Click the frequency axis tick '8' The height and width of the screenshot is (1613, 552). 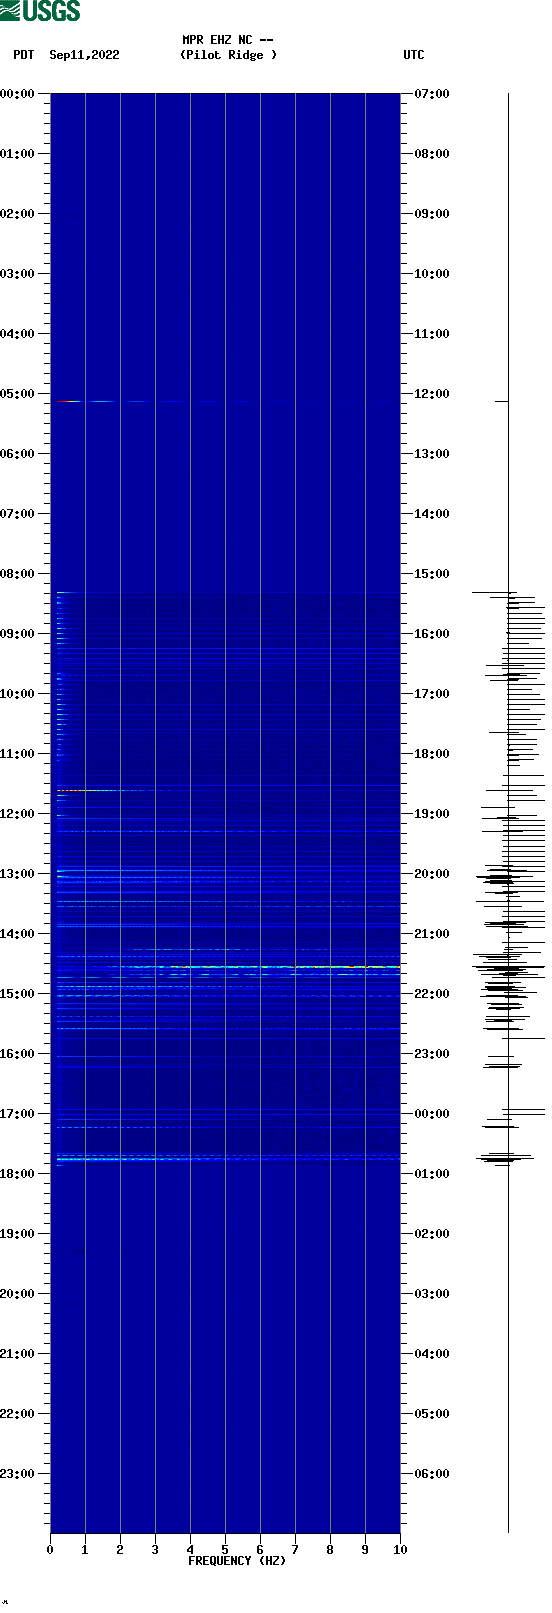(x=330, y=1550)
